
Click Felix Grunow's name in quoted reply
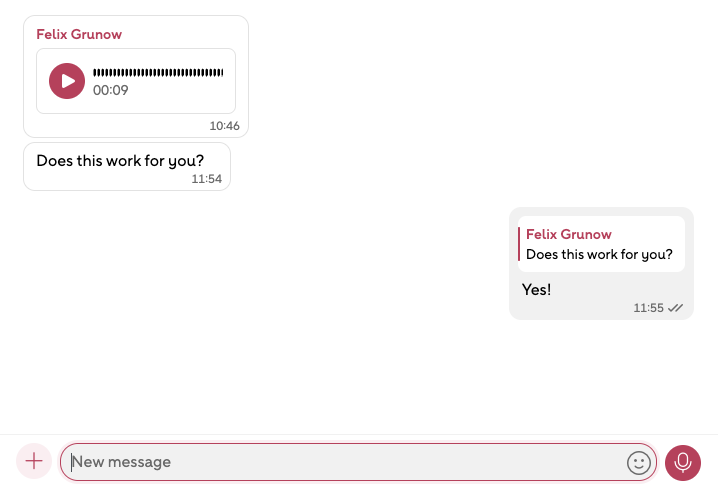click(569, 234)
